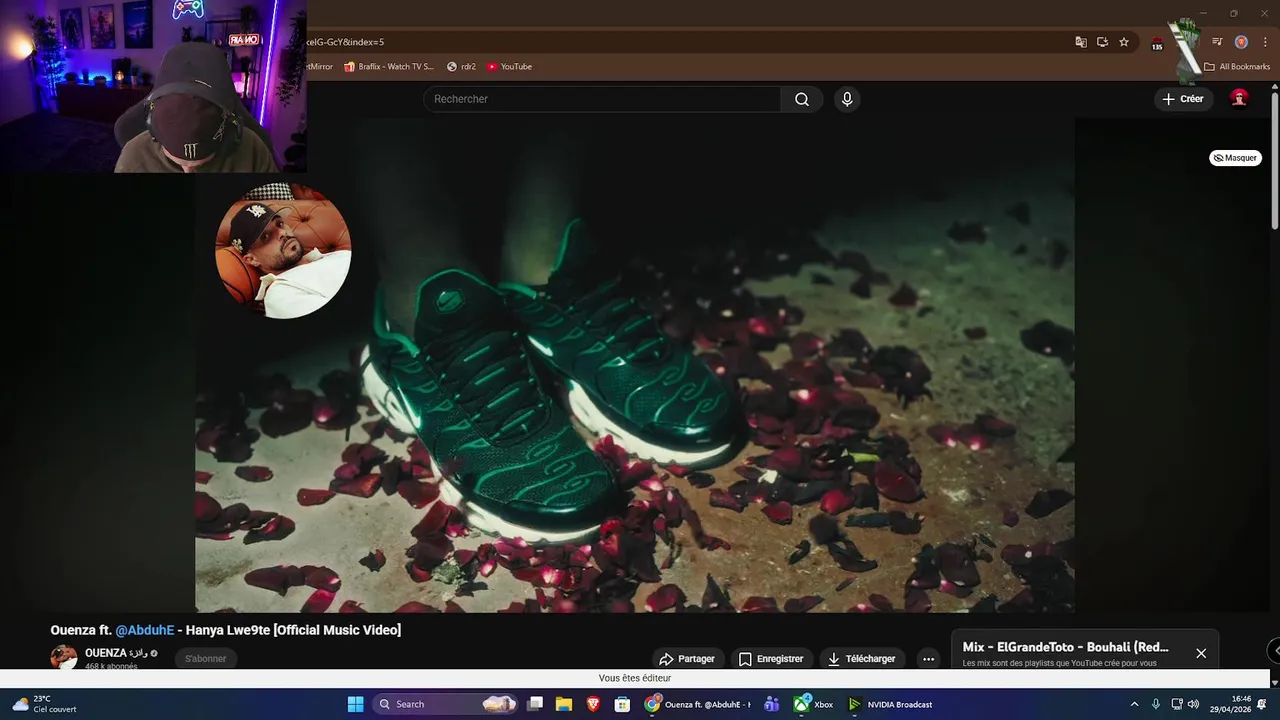Open network status tray icon
The width and height of the screenshot is (1280, 720).
tap(1177, 704)
